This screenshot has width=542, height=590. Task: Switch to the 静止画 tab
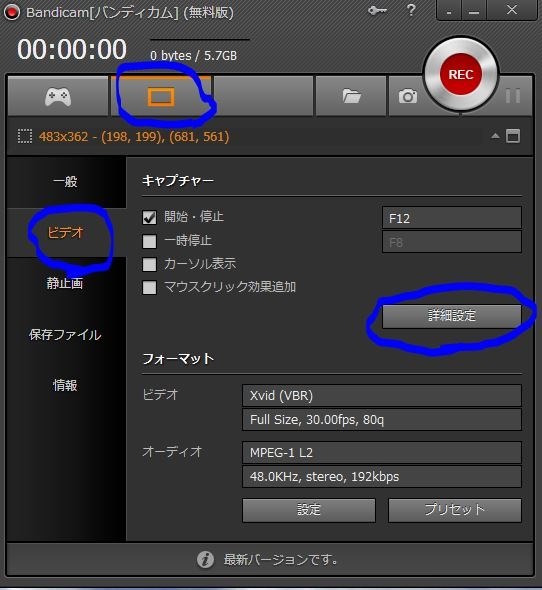[65, 283]
